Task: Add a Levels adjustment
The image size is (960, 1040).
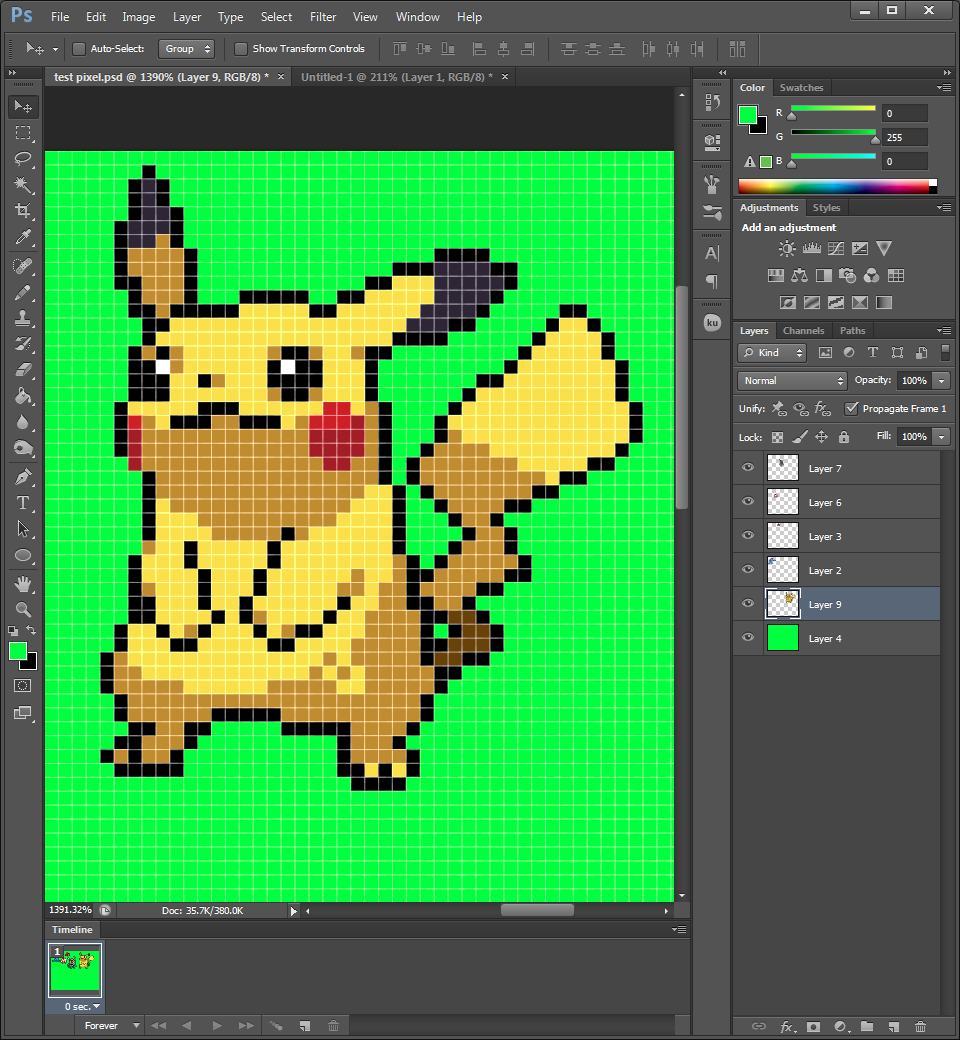Action: (x=811, y=249)
